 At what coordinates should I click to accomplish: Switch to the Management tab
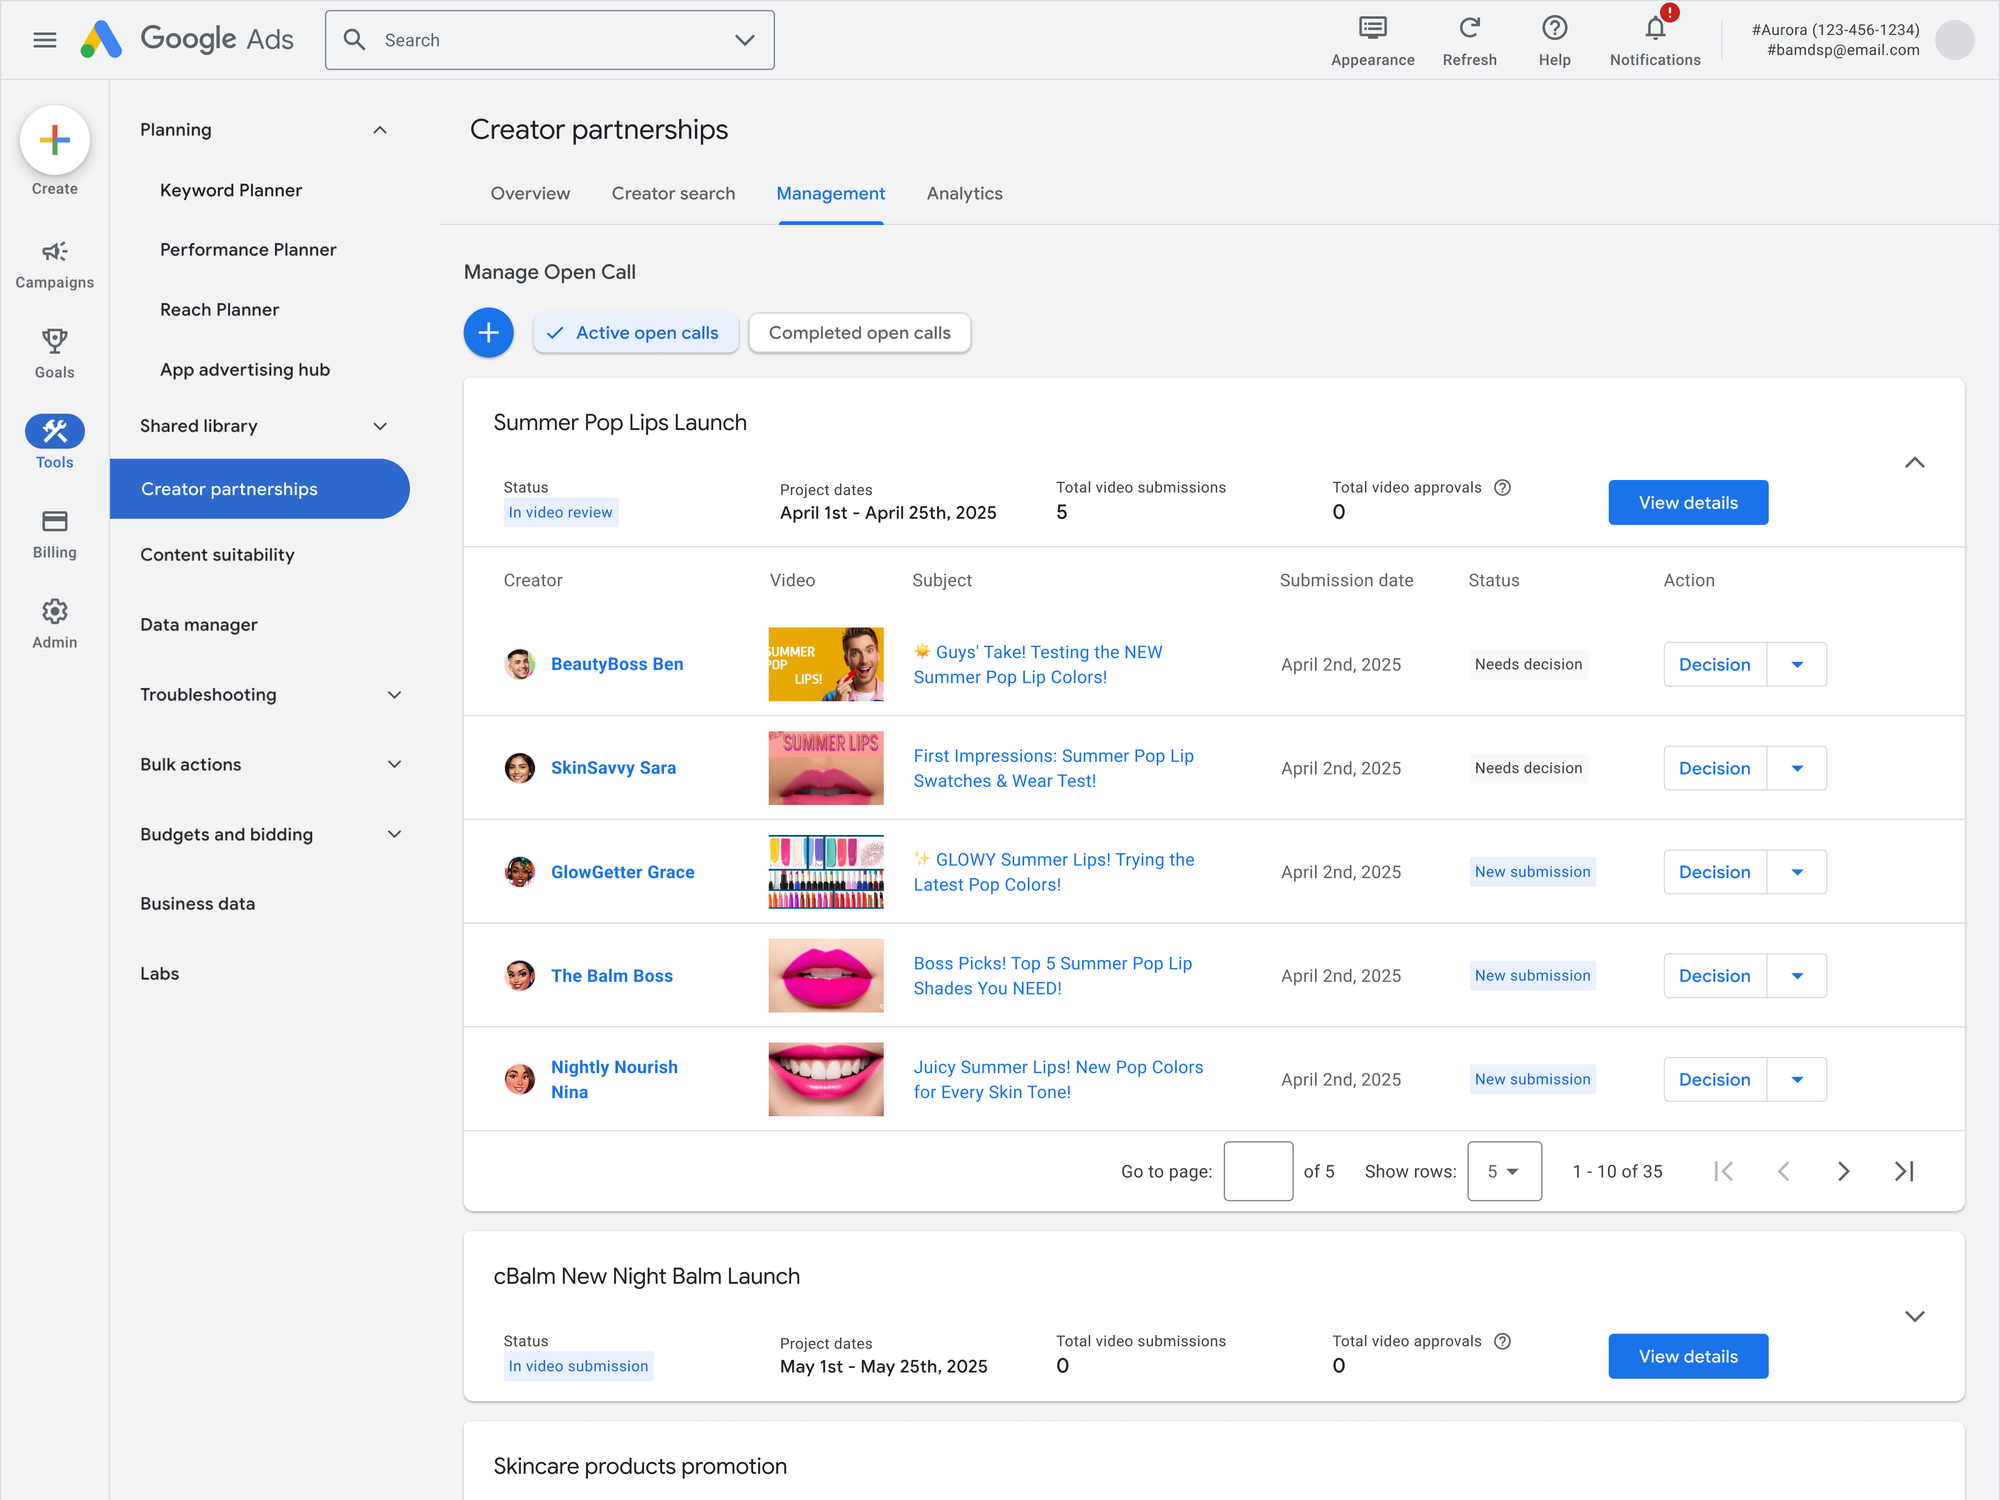tap(831, 194)
